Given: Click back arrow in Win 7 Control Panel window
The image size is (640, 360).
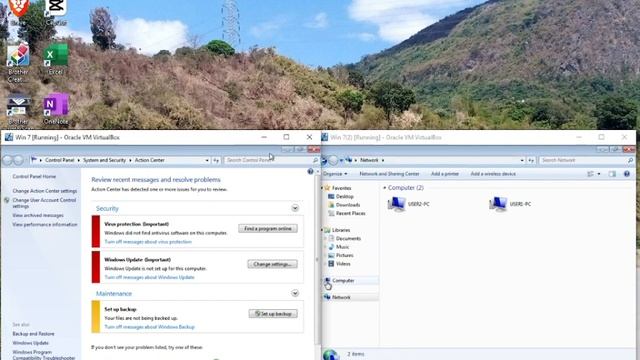Looking at the screenshot, I should click(x=7, y=160).
